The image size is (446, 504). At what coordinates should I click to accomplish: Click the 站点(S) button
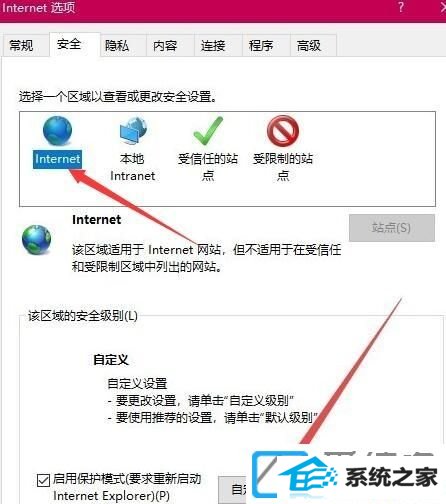[x=392, y=228]
